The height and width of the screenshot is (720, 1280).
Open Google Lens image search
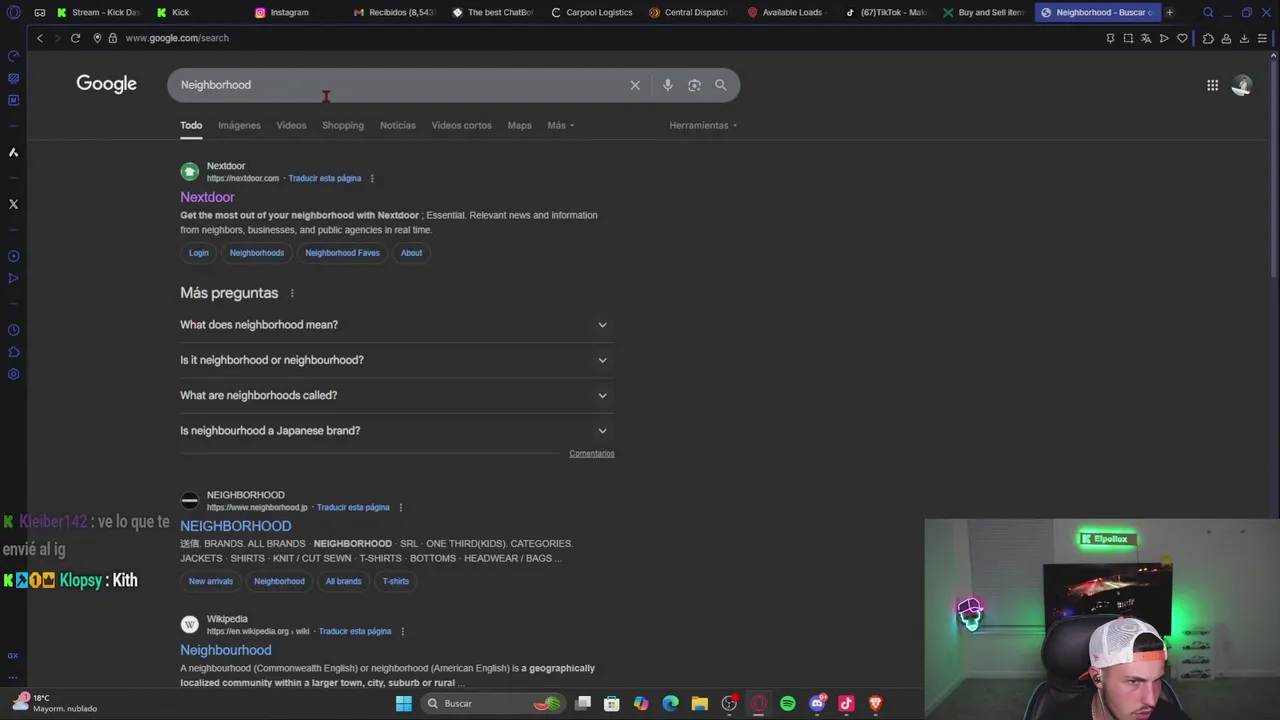coord(694,85)
